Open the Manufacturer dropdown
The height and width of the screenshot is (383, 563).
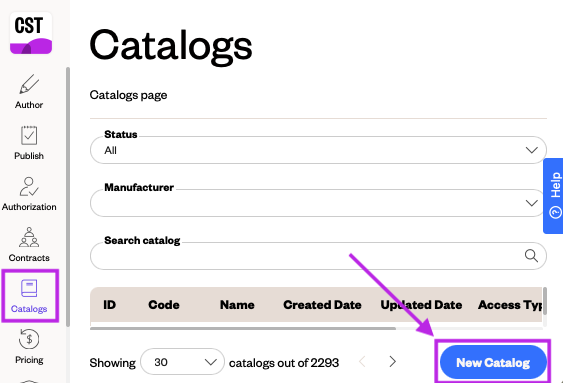pos(318,203)
